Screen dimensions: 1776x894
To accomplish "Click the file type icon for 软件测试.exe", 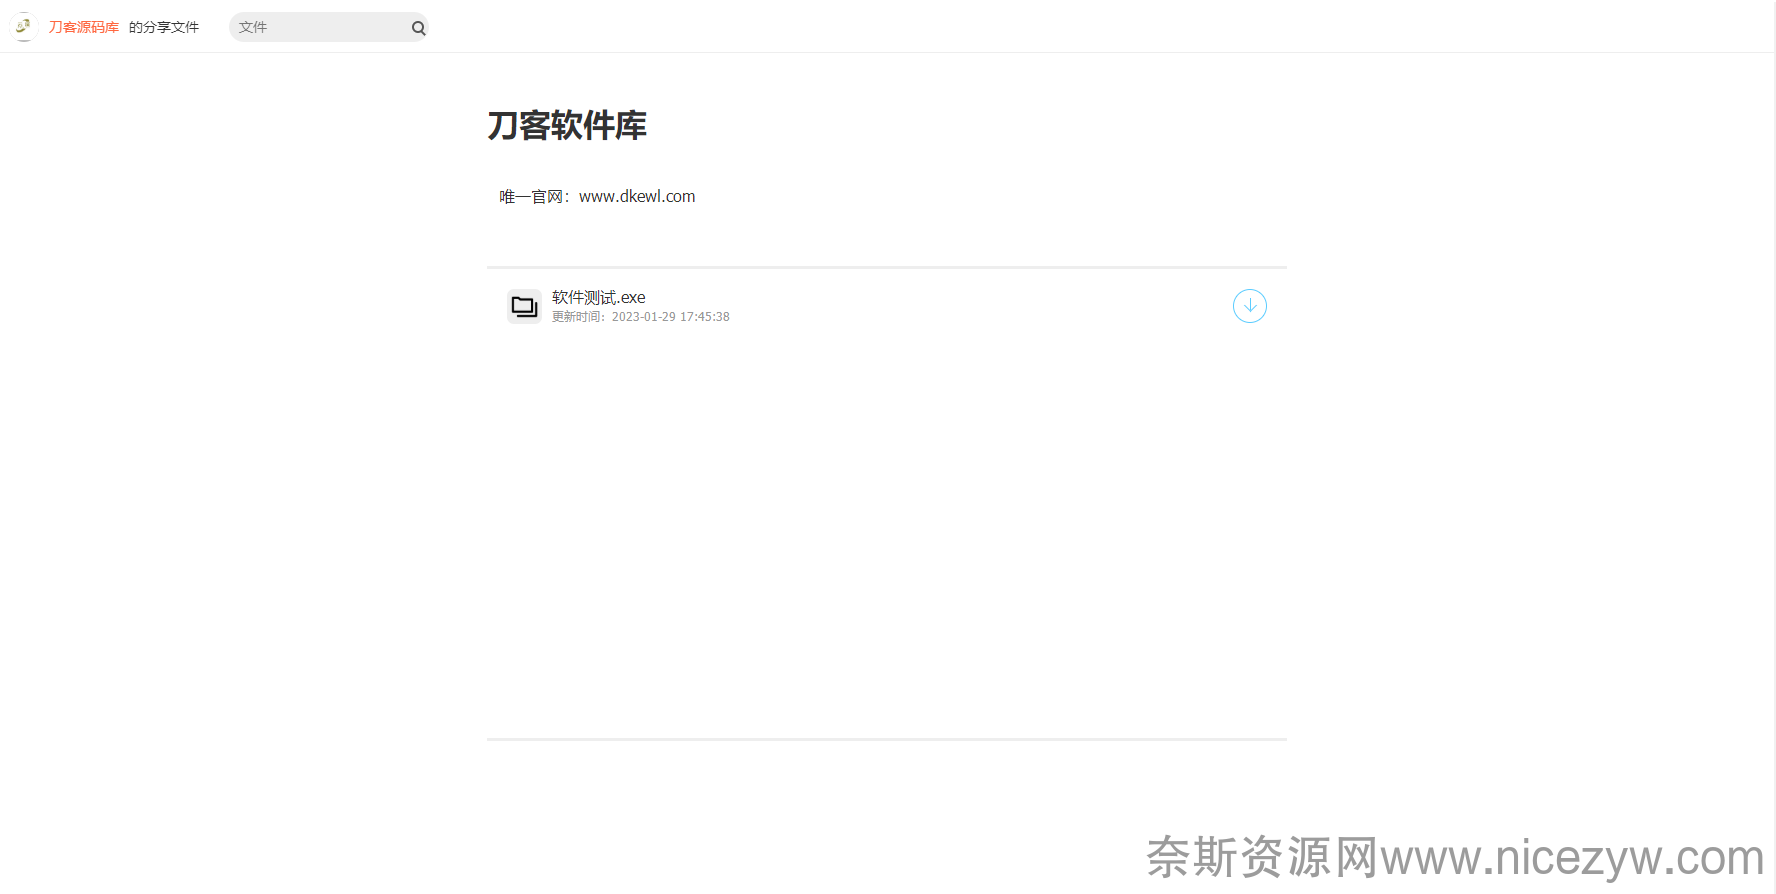I will (524, 306).
